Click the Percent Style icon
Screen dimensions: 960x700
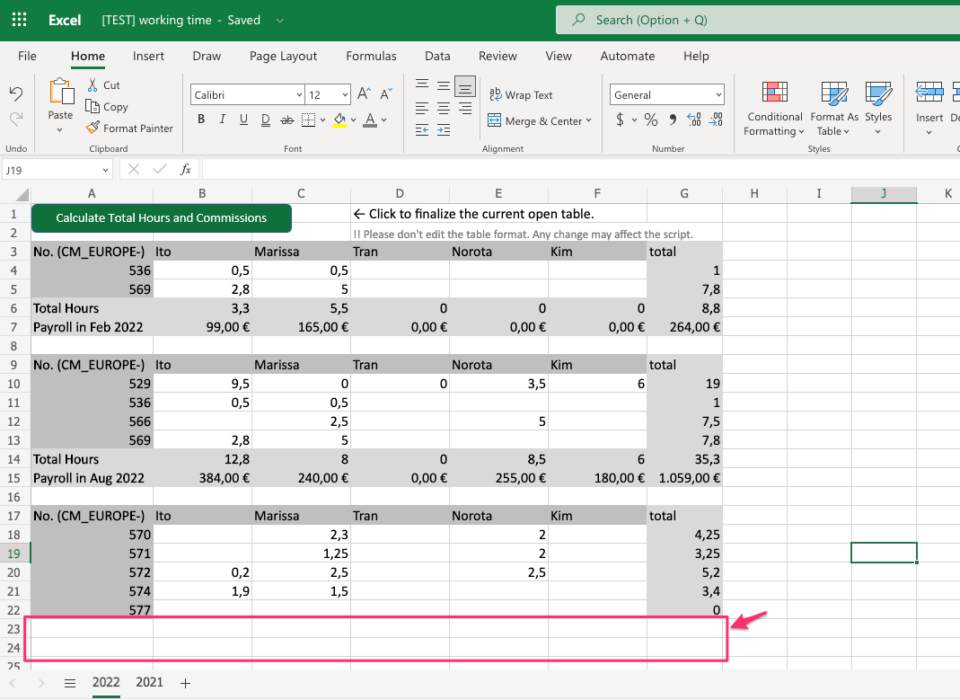tap(650, 120)
